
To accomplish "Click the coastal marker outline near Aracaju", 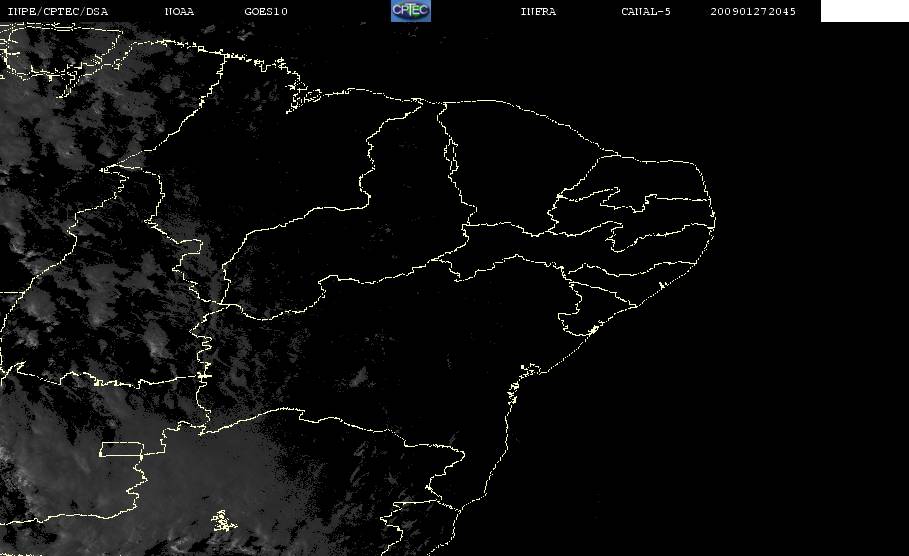I will [x=592, y=330].
